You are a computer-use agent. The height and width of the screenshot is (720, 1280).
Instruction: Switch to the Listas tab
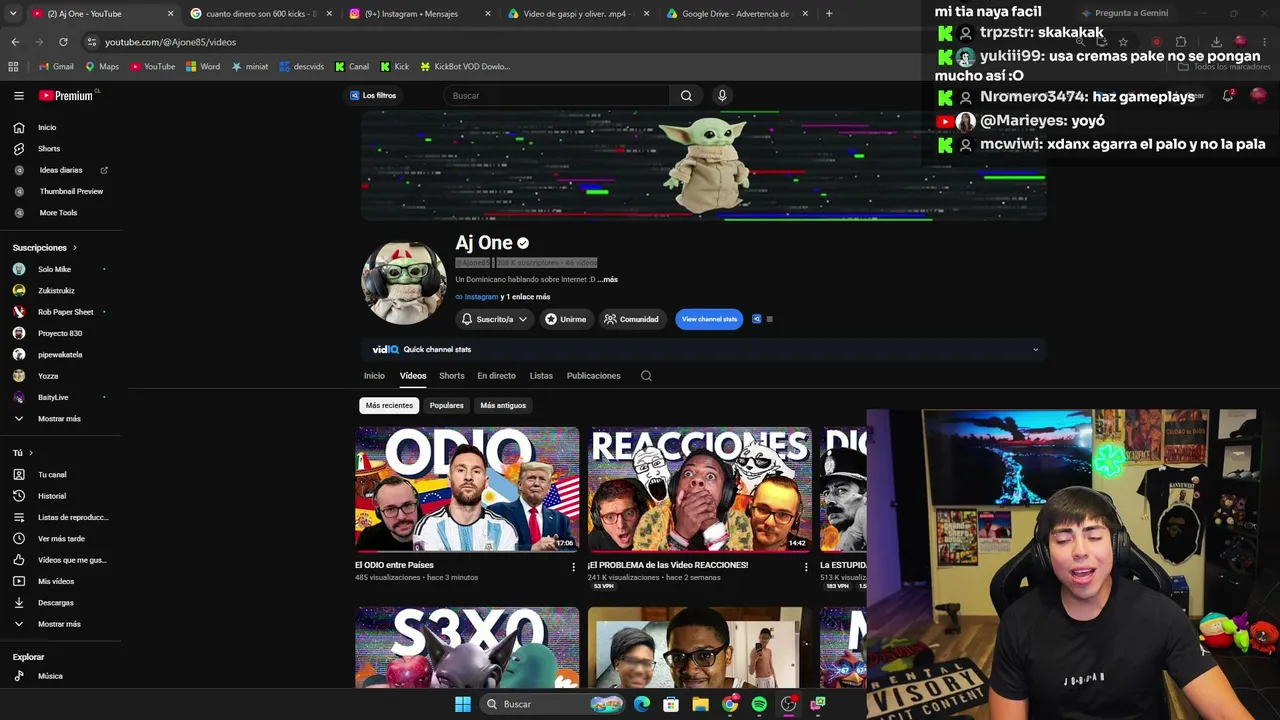541,376
